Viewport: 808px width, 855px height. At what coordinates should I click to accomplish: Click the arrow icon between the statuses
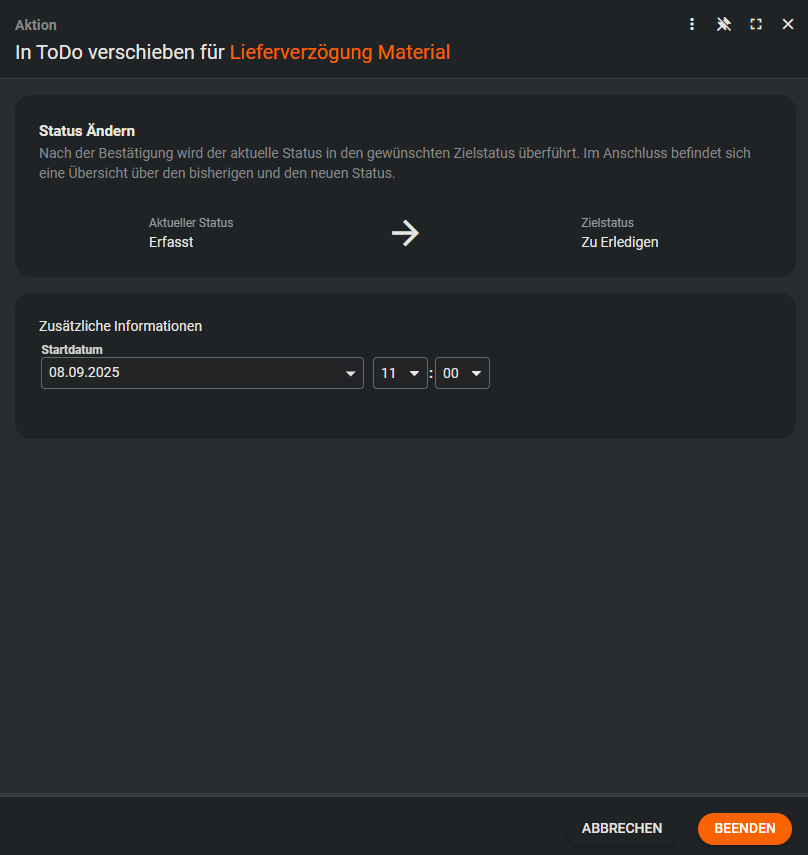click(x=405, y=233)
